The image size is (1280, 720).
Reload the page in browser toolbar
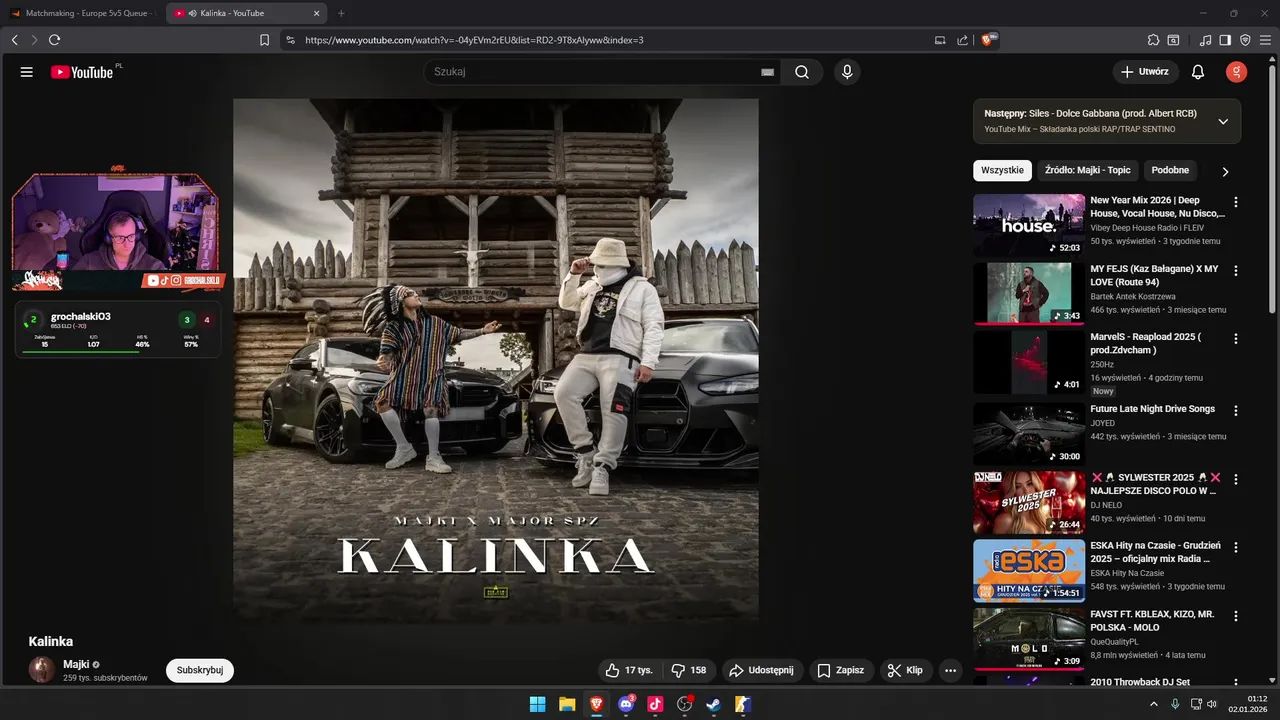pyautogui.click(x=54, y=40)
